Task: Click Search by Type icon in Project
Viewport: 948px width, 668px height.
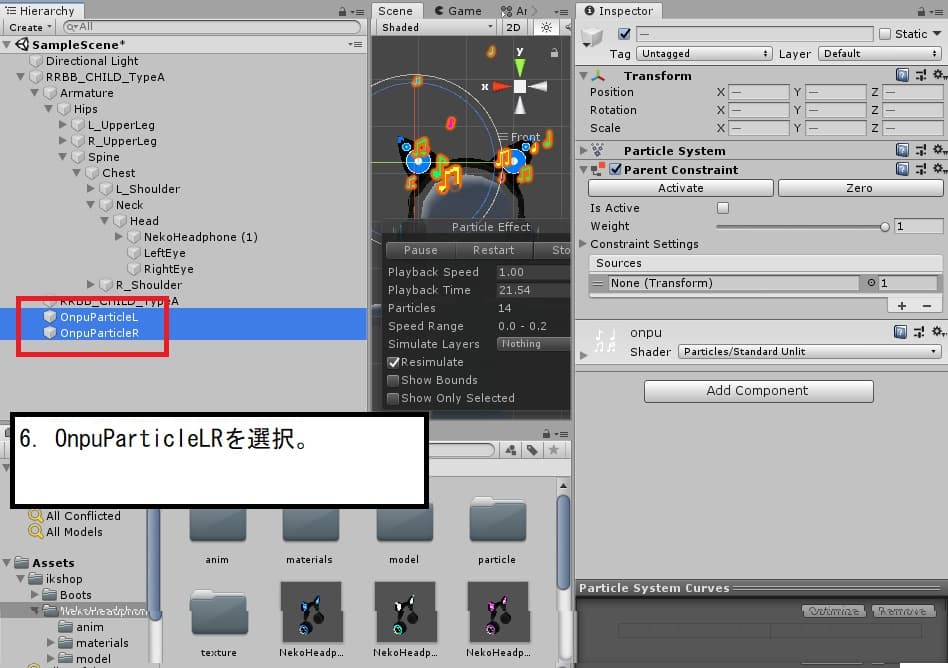Action: coord(511,450)
